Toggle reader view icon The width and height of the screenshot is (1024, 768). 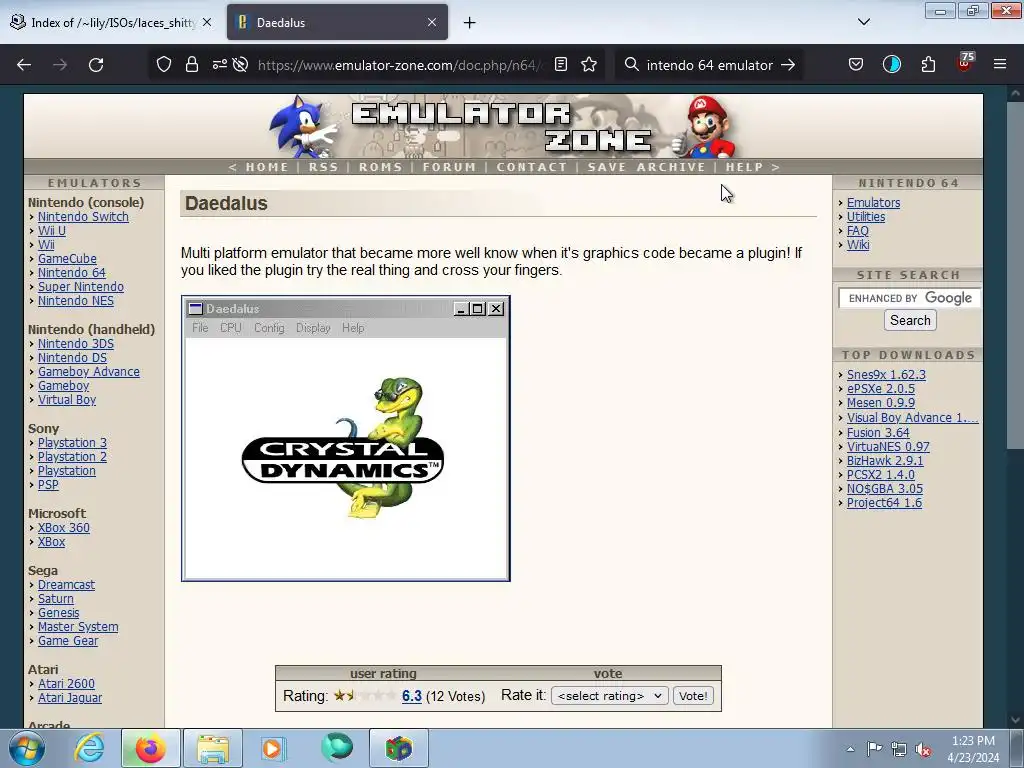(560, 65)
